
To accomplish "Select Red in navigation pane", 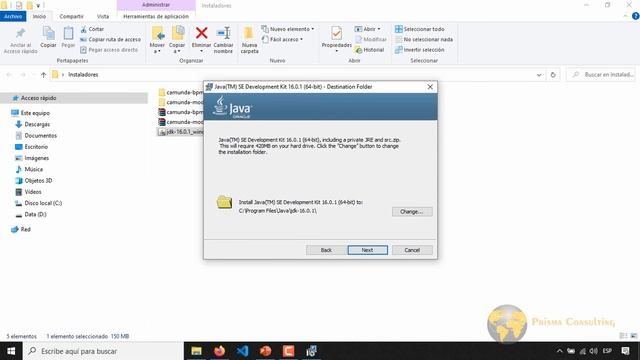I will [x=21, y=229].
